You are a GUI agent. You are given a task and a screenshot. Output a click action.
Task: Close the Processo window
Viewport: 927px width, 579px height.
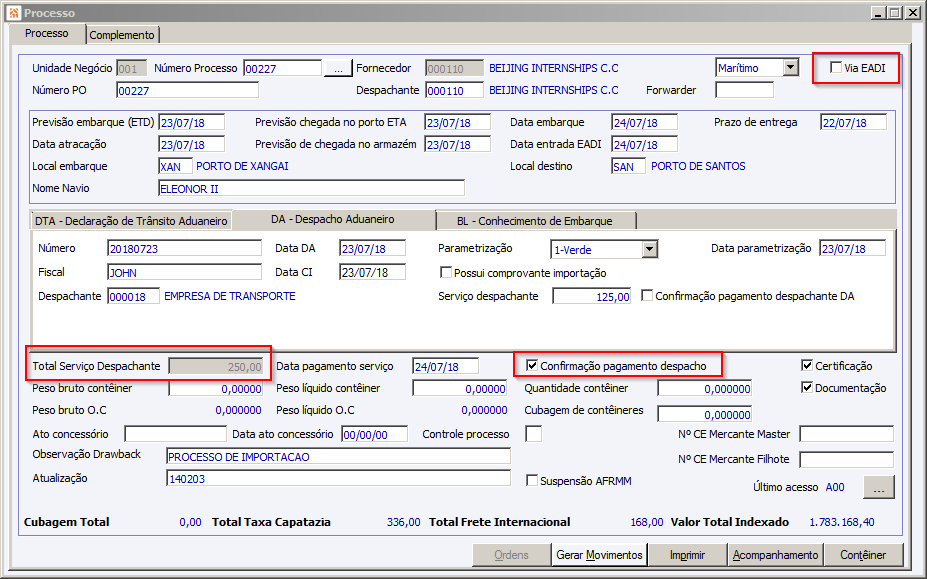(912, 12)
